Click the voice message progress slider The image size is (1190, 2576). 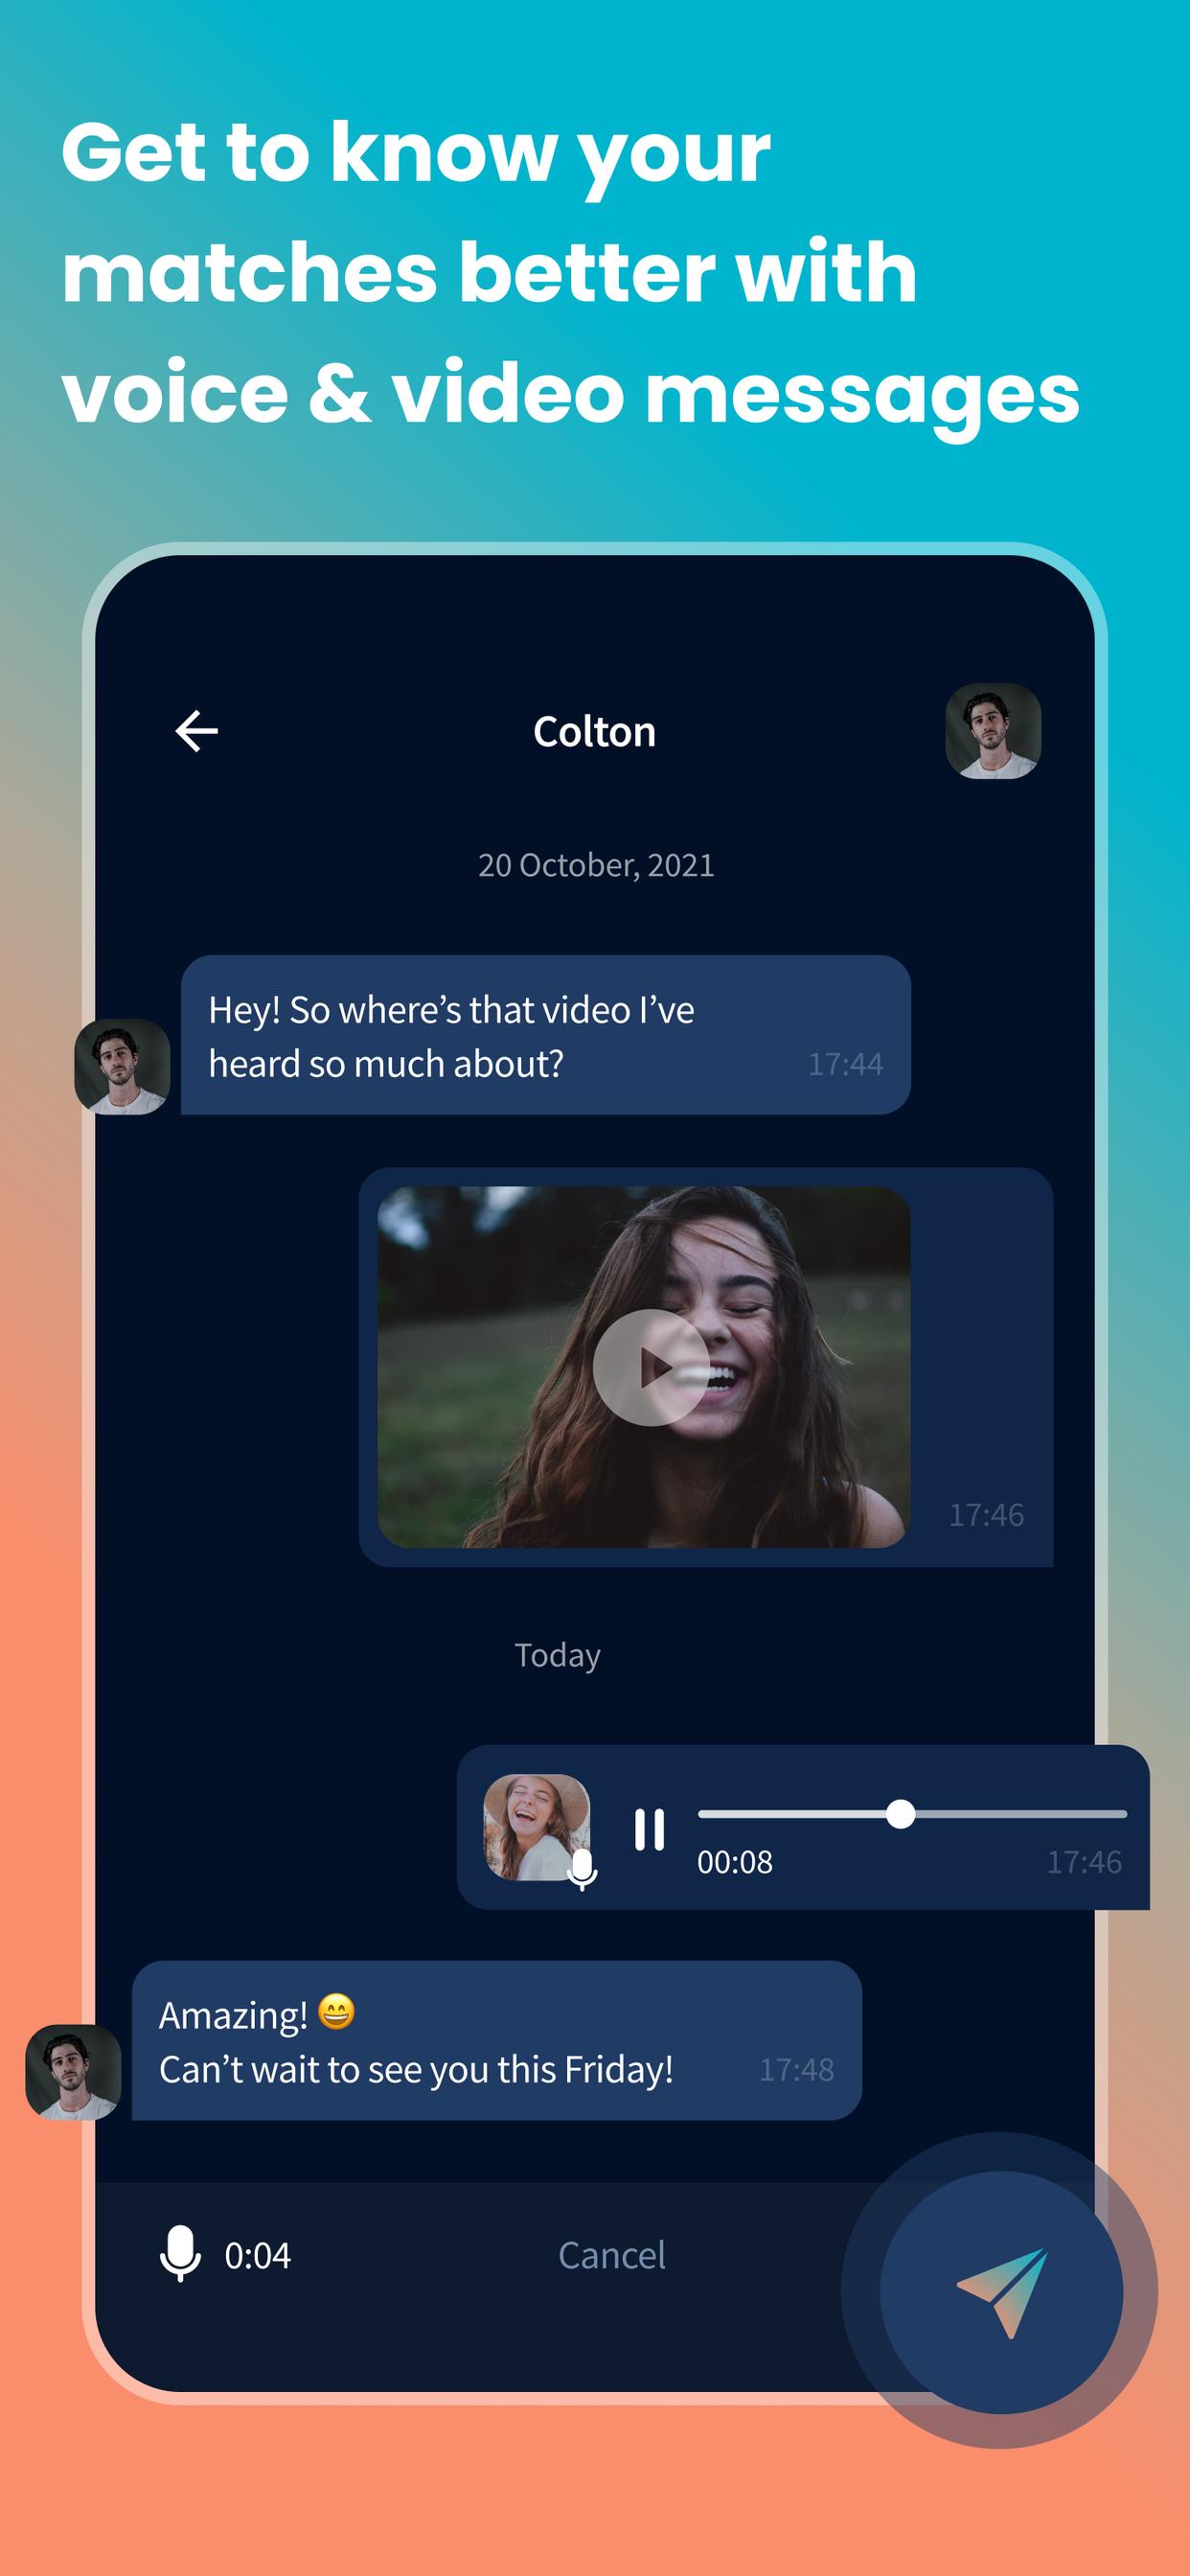(912, 1813)
